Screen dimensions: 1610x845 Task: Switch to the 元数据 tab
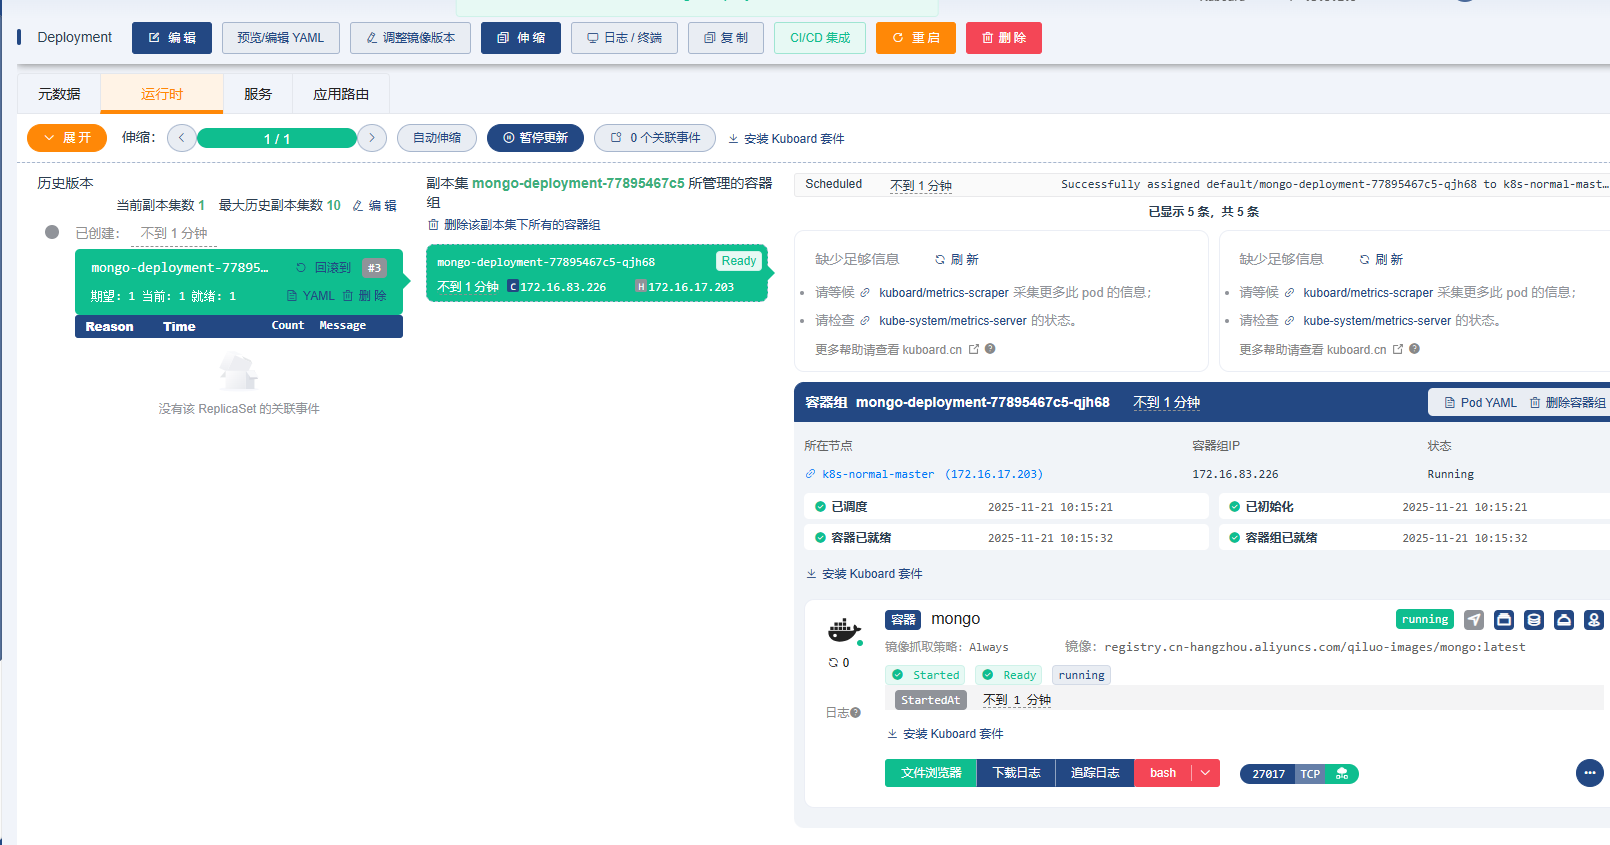point(59,94)
